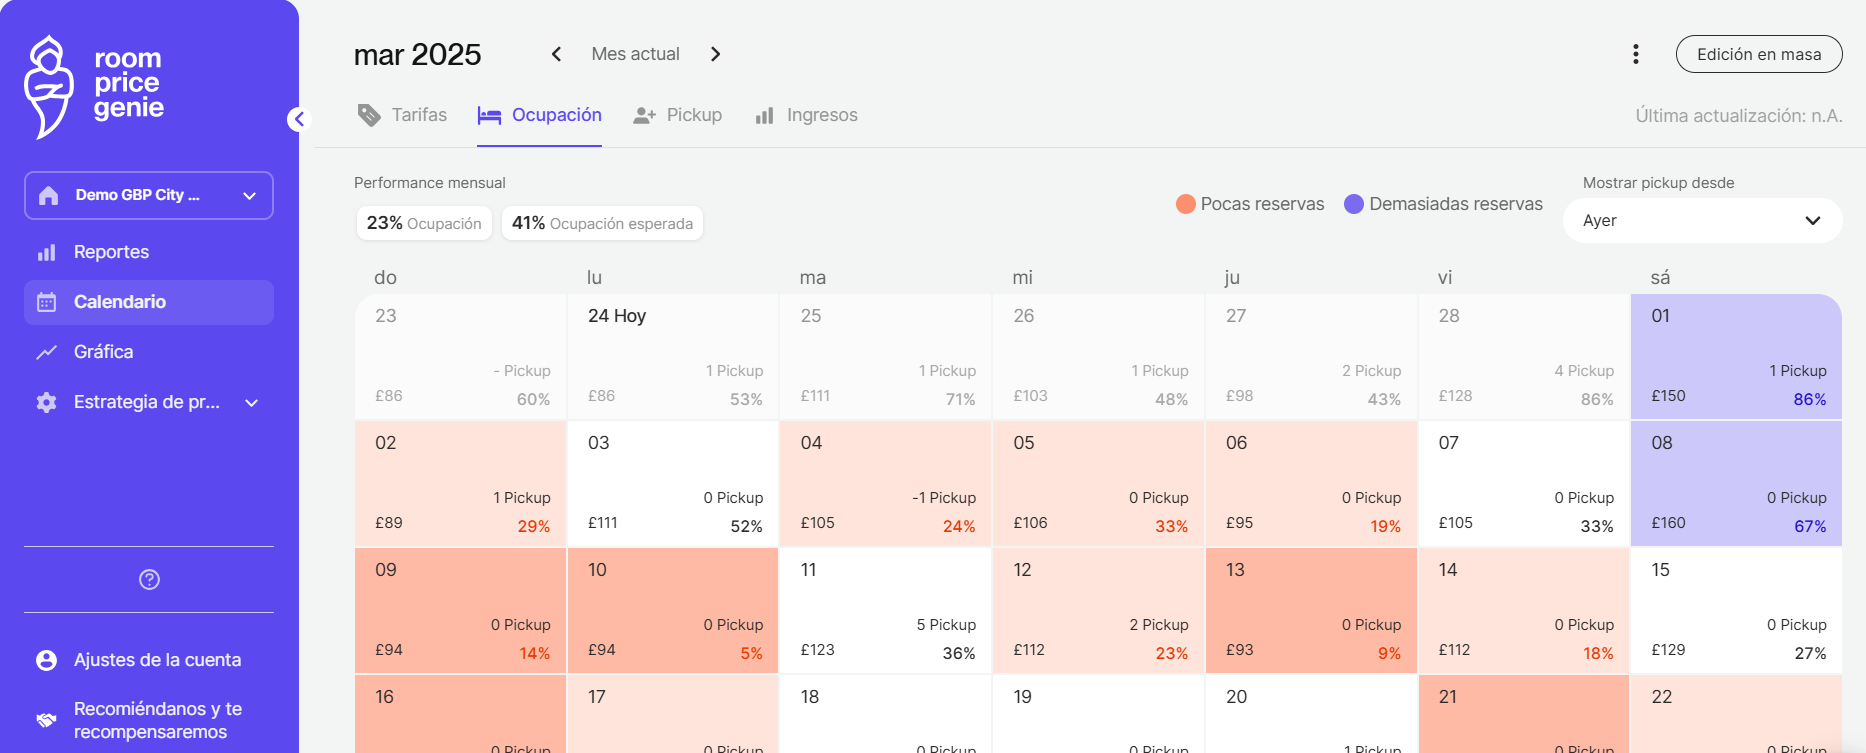This screenshot has height=753, width=1866.
Task: Click the Estrategia gear icon
Action: tap(46, 402)
